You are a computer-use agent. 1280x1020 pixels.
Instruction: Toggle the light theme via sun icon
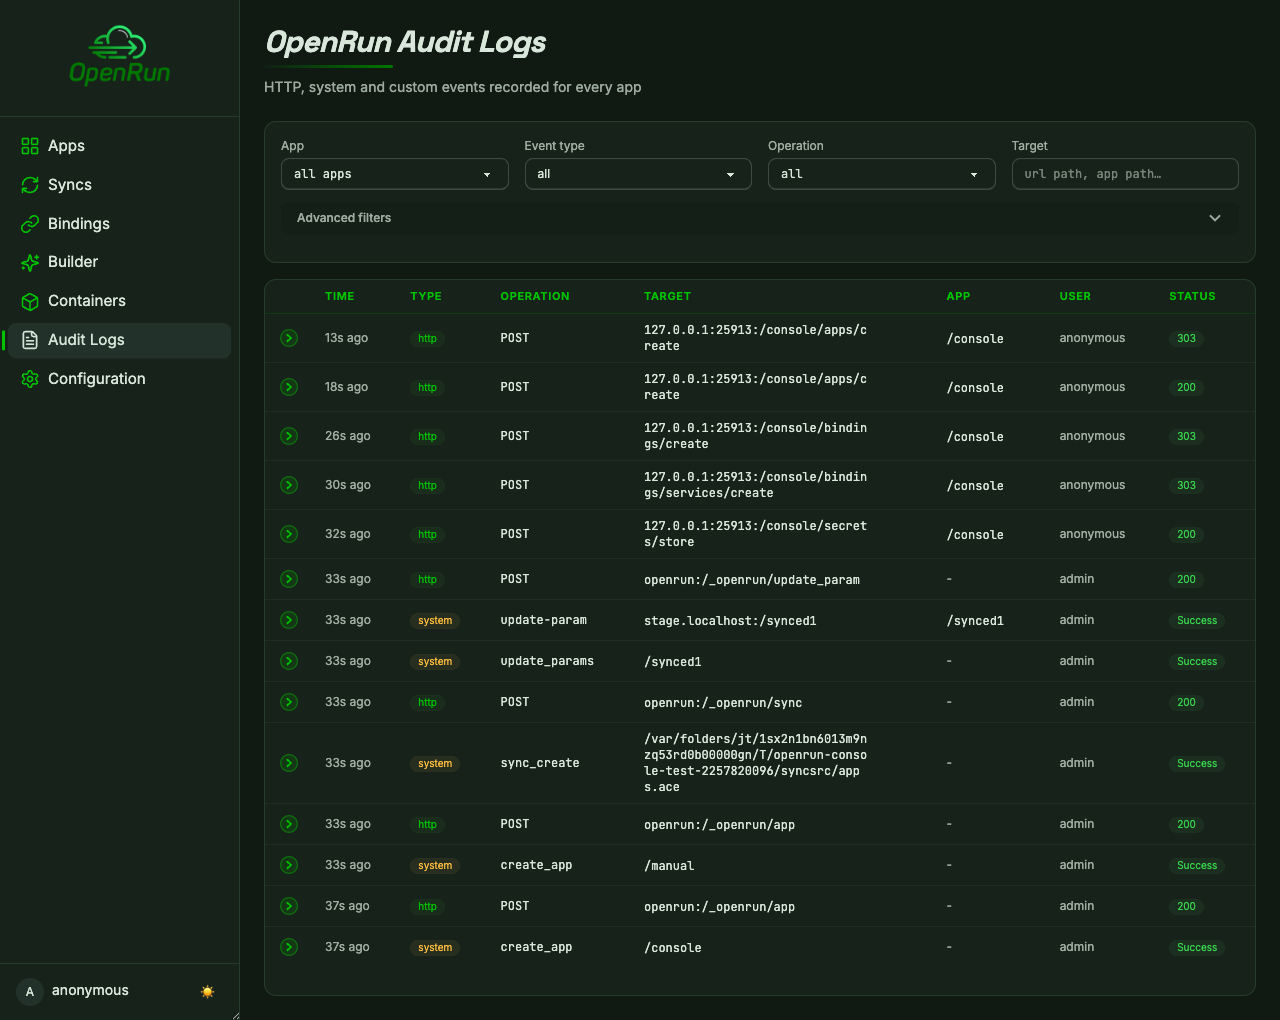coord(207,991)
